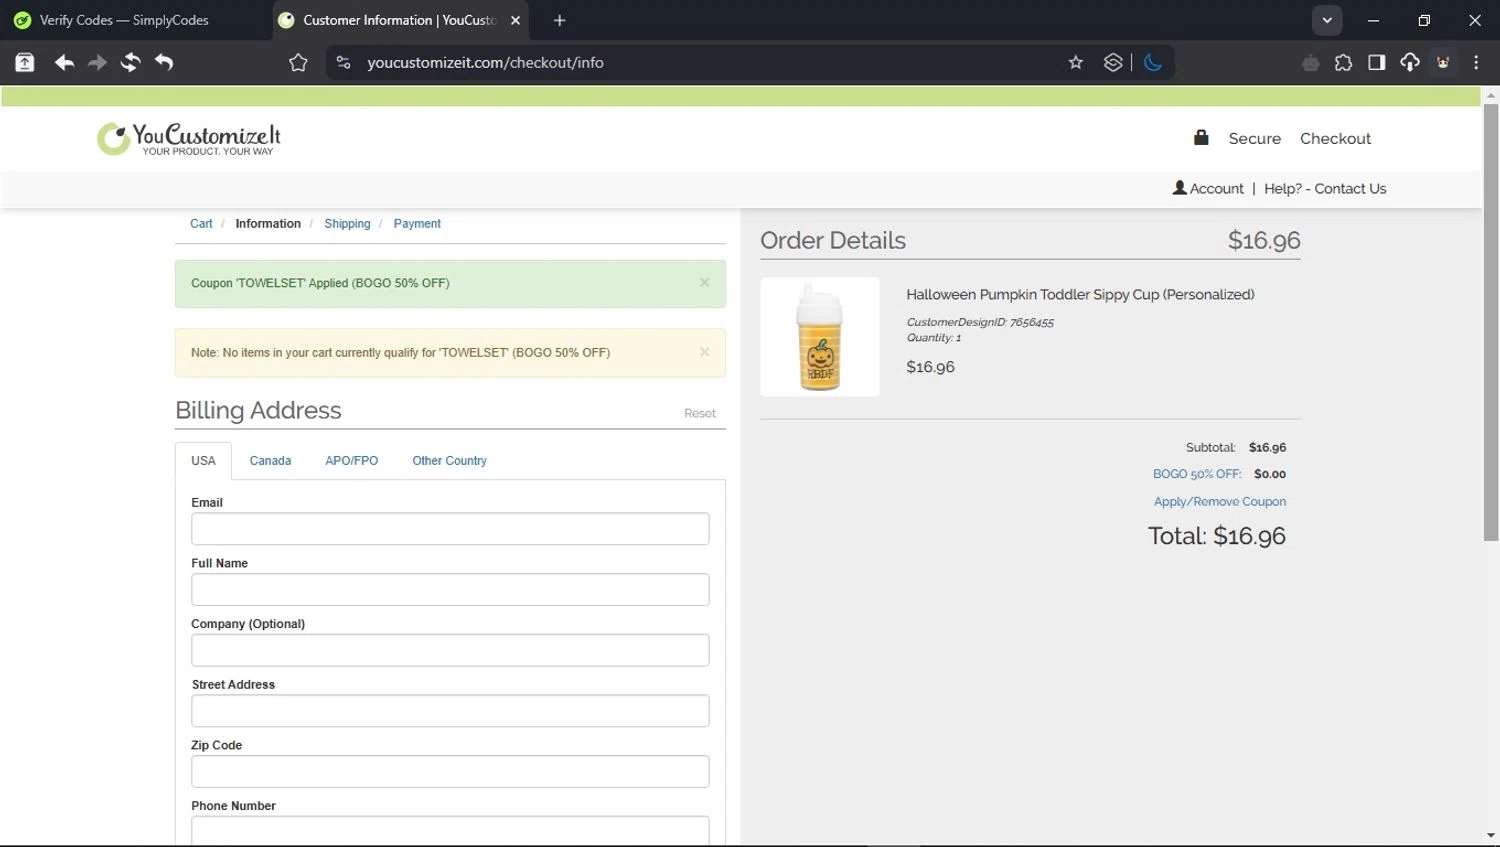This screenshot has height=847, width=1500.
Task: Click the Phone Number input field
Action: pos(450,831)
